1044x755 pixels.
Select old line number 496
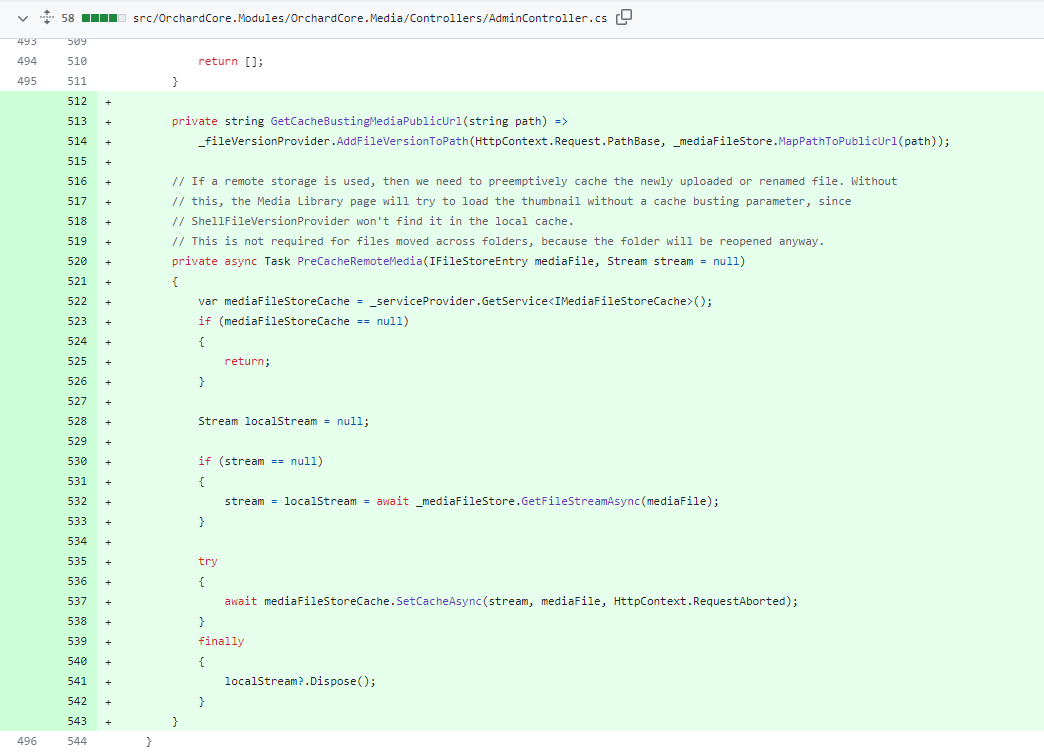click(27, 741)
